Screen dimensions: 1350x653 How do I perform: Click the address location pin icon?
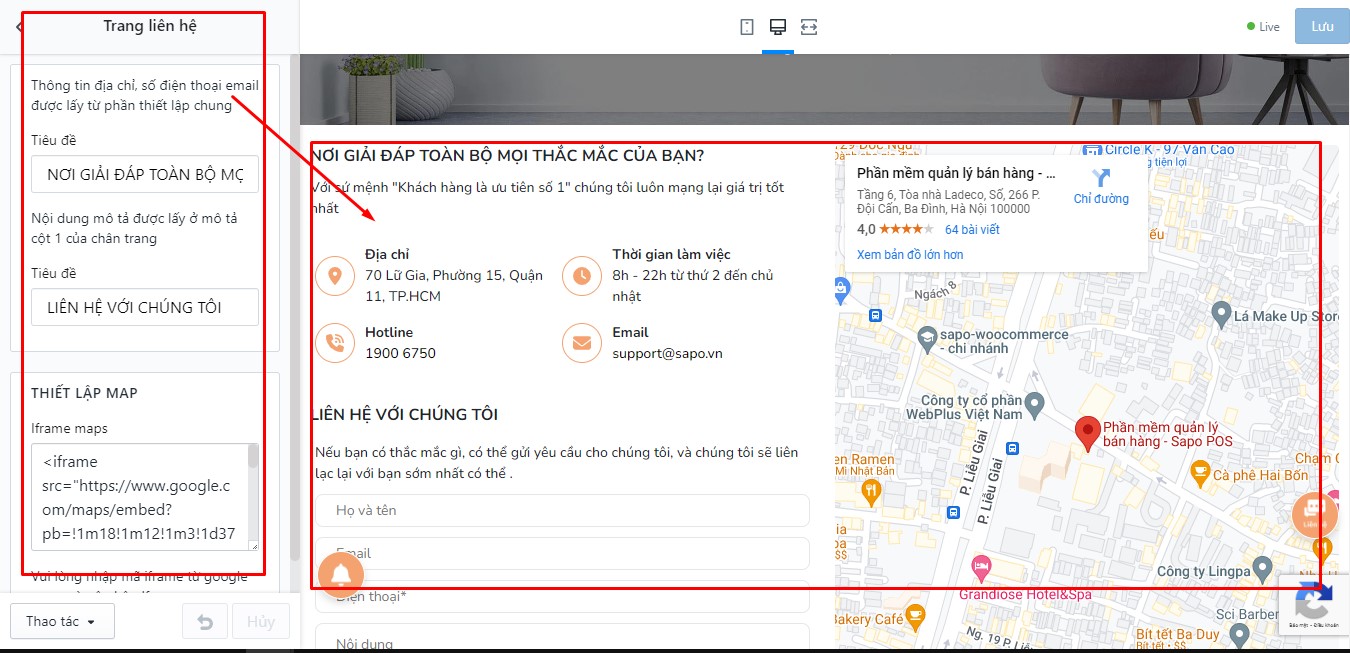coord(335,275)
